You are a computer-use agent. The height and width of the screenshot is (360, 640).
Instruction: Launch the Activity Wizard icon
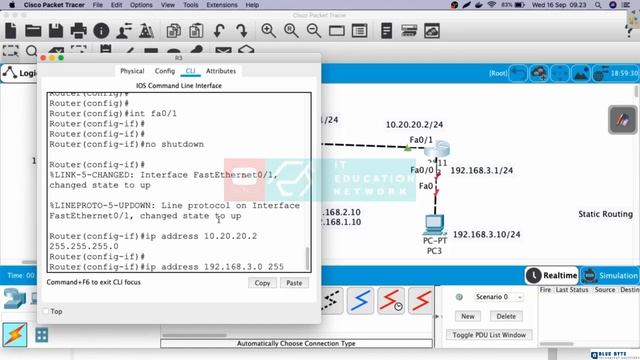pos(146,31)
